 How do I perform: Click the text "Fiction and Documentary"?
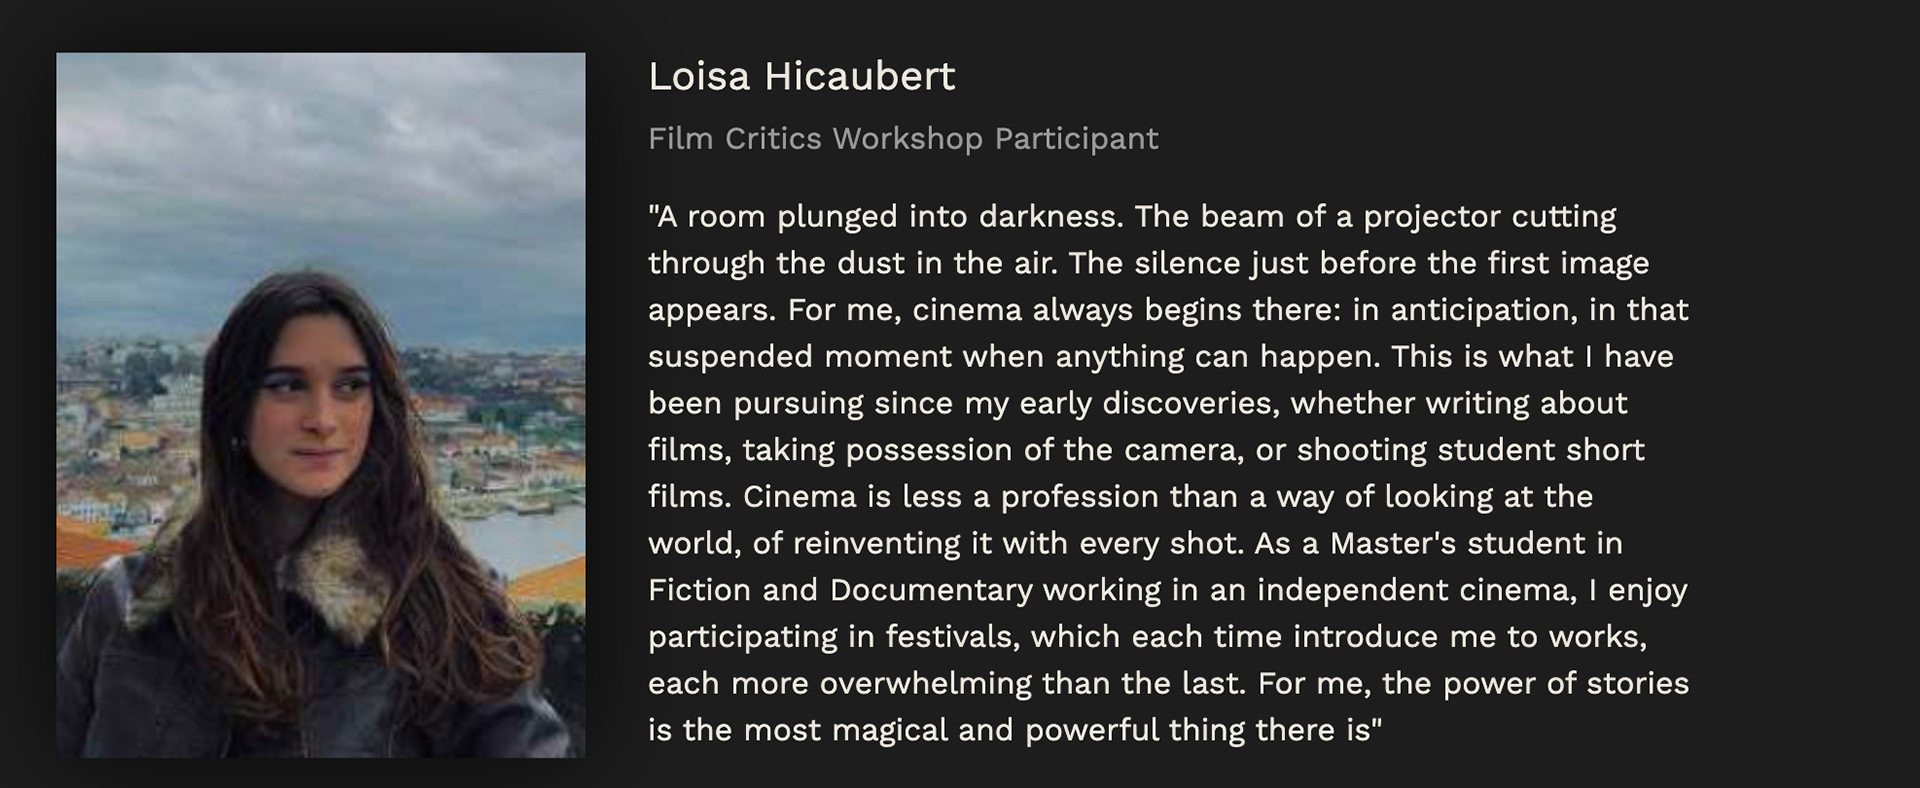coord(839,590)
